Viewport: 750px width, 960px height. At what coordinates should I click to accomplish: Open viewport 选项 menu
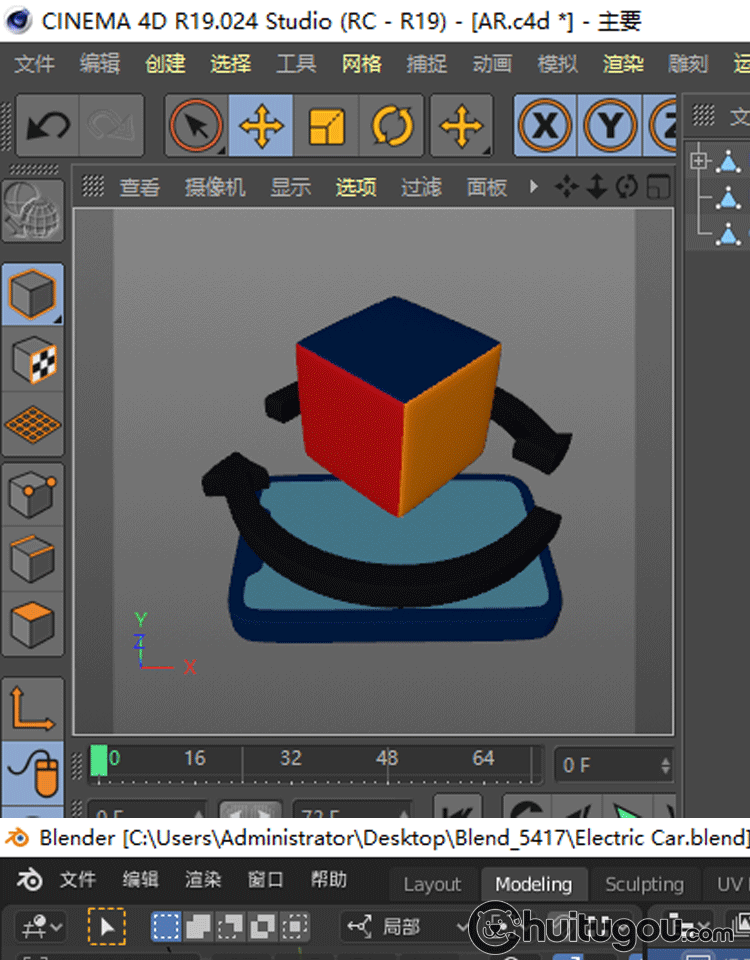coord(356,187)
